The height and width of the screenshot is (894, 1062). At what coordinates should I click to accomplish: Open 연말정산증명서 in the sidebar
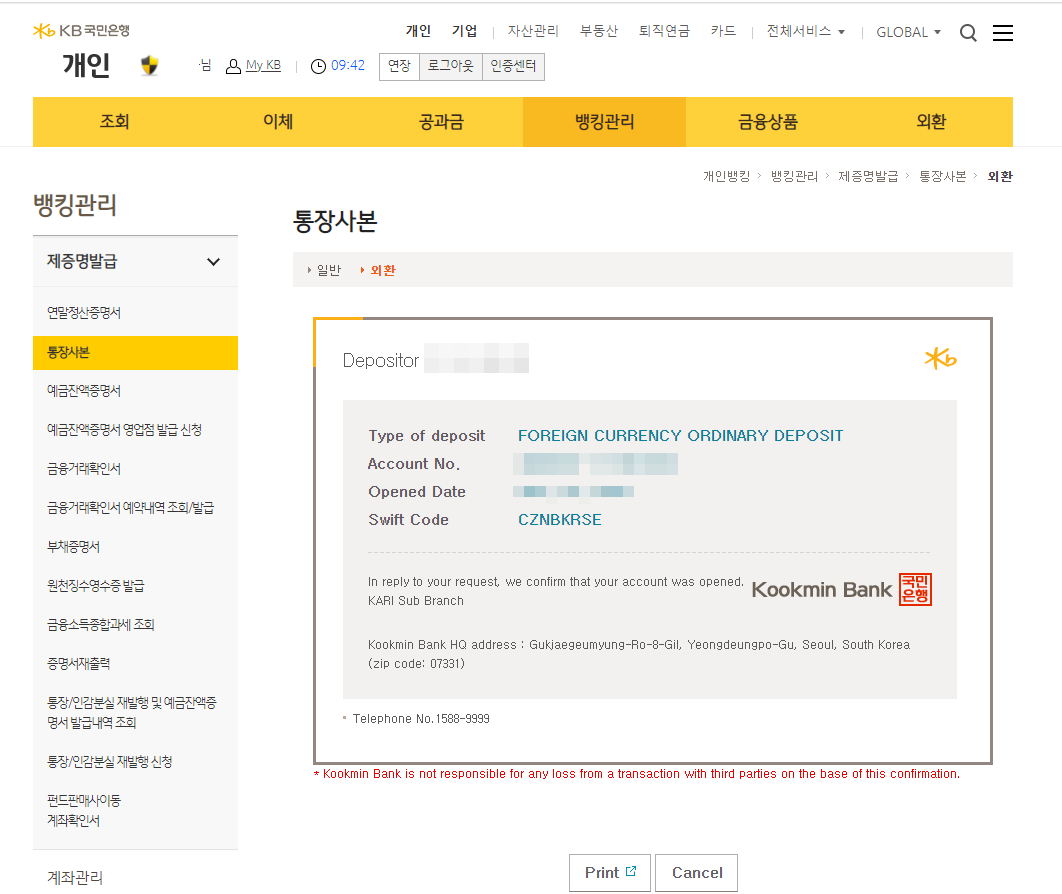click(x=84, y=313)
